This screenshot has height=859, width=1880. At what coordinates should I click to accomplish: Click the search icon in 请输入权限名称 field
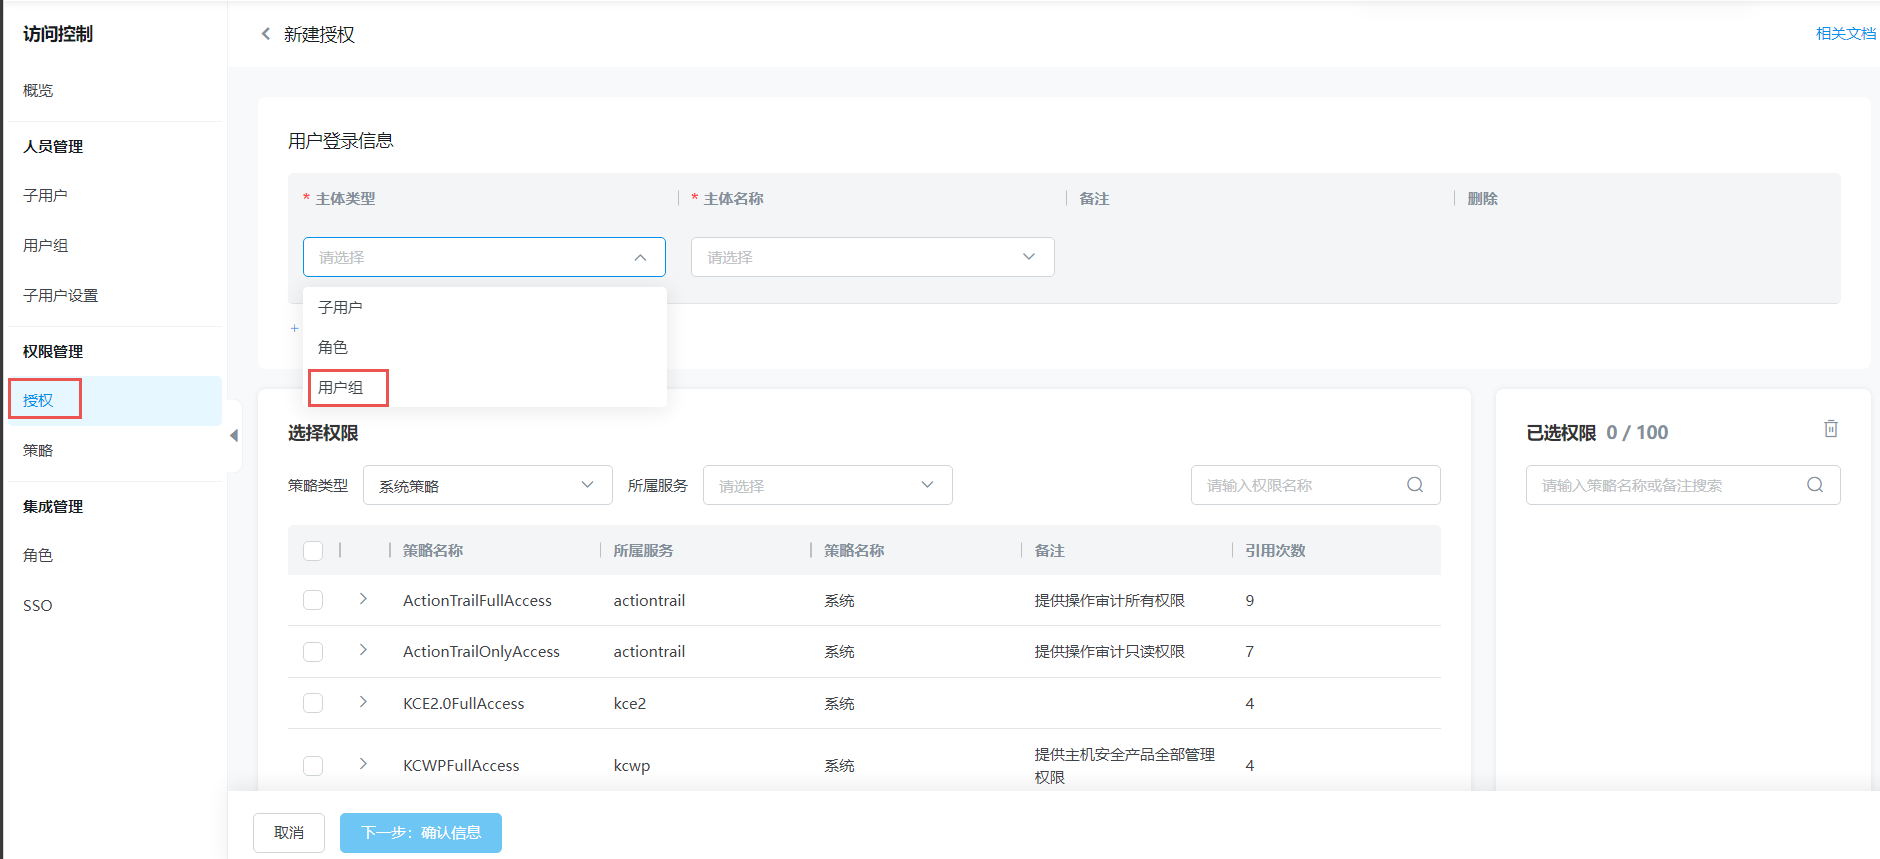point(1414,485)
